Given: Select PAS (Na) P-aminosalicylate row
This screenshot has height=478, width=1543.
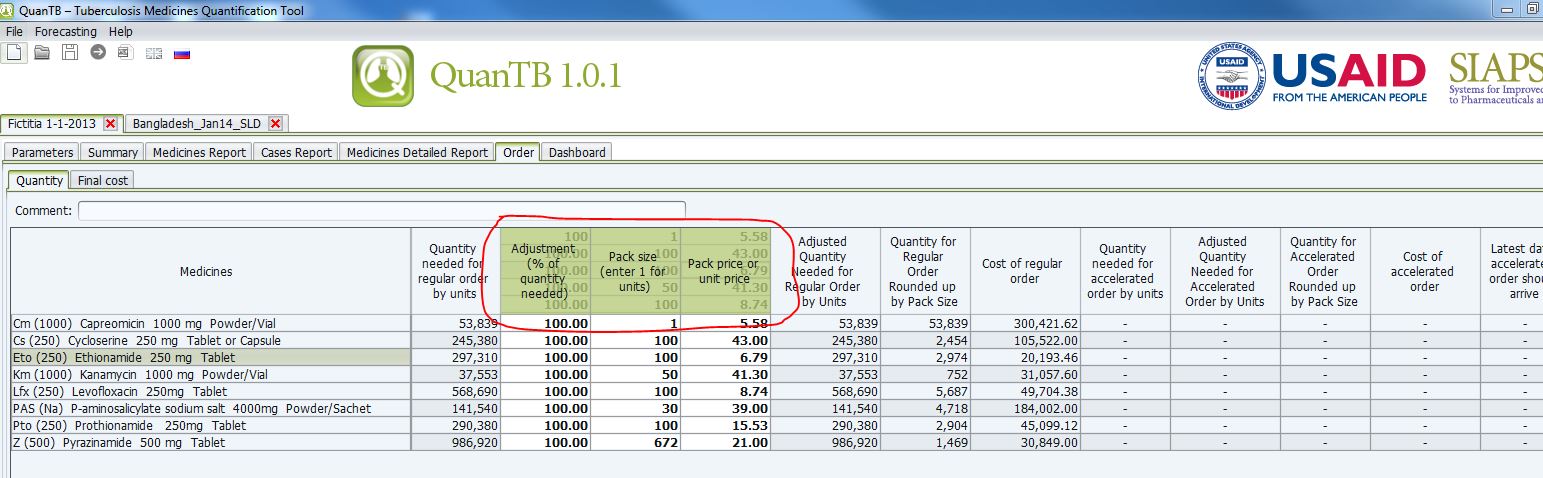Looking at the screenshot, I should (x=211, y=408).
